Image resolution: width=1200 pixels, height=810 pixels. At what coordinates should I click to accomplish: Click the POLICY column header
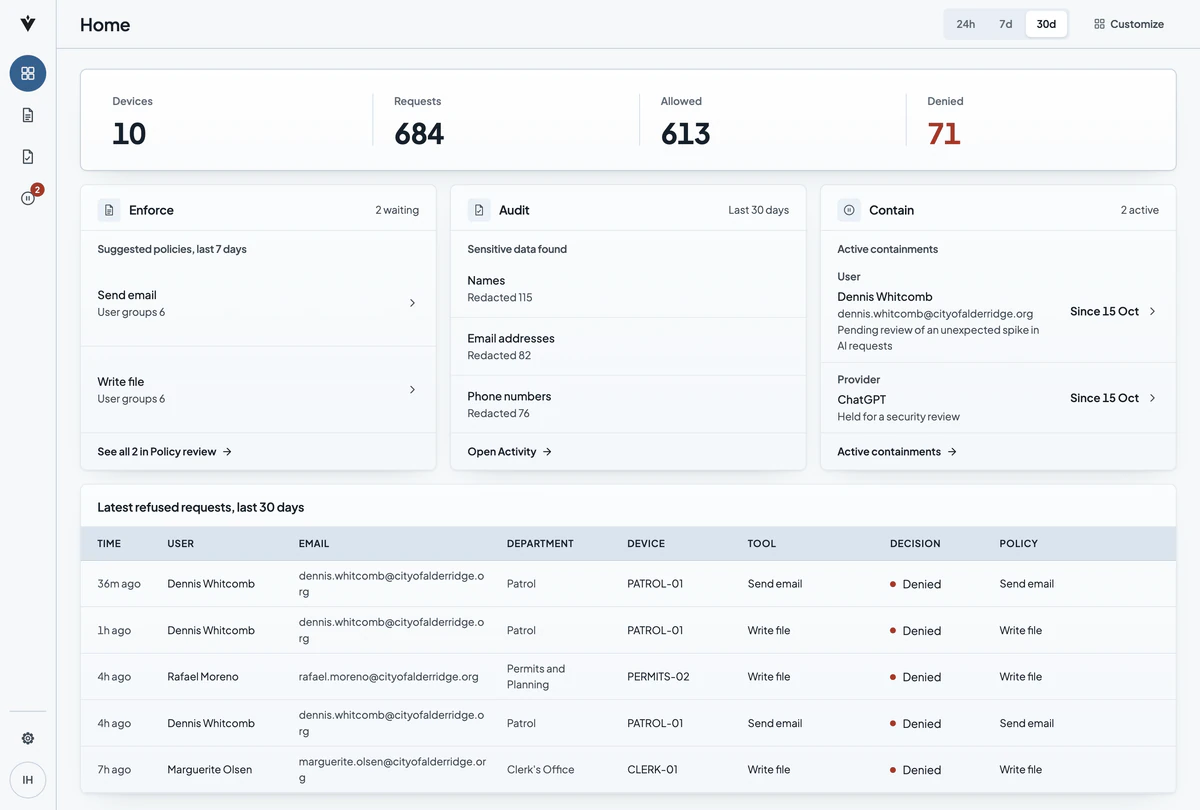click(1019, 544)
